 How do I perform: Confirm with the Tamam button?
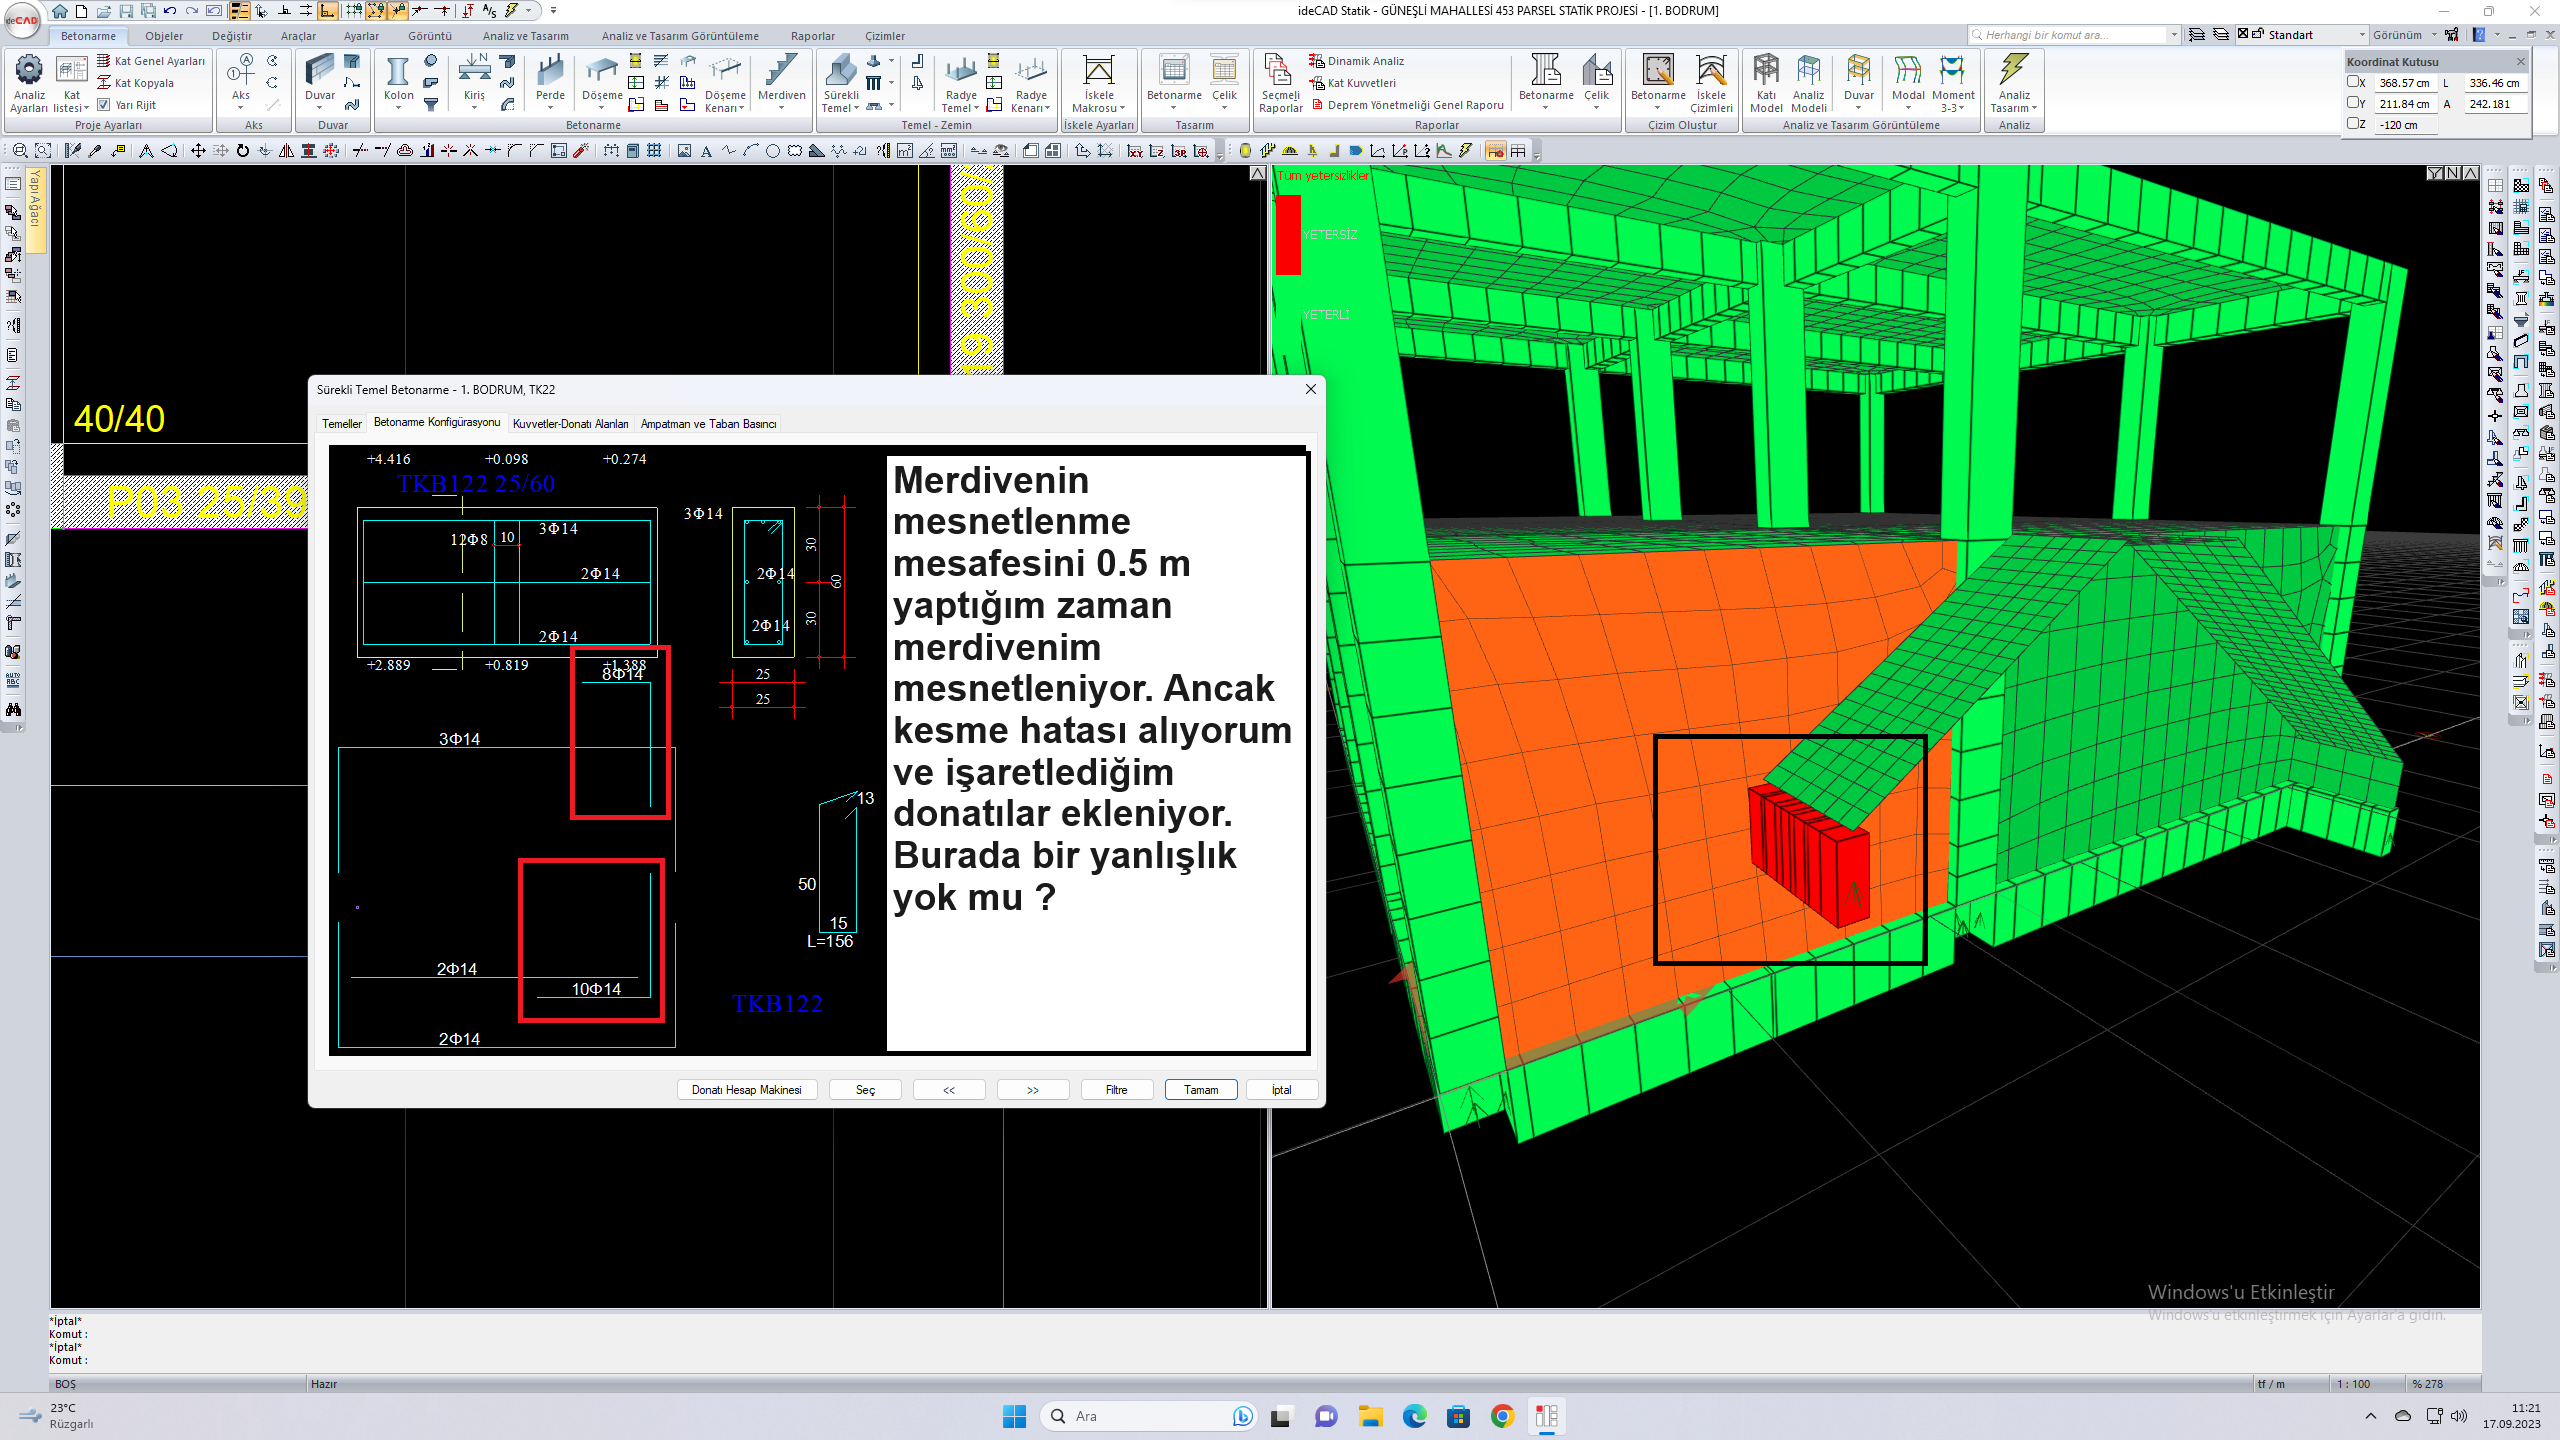point(1201,1090)
